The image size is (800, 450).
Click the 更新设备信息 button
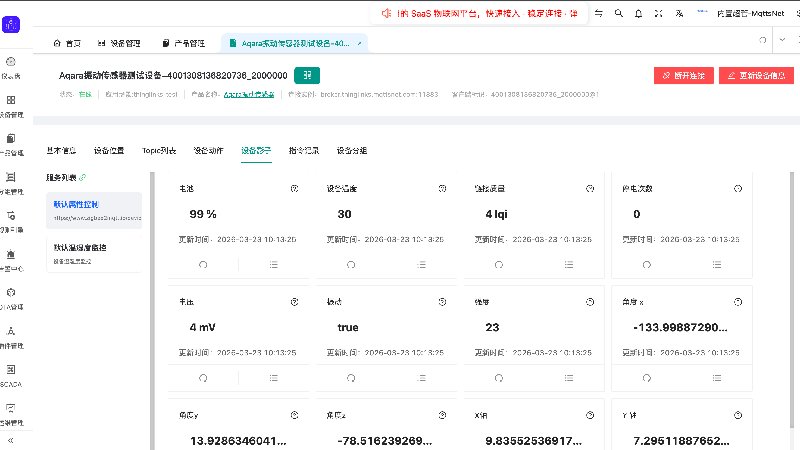coord(757,76)
